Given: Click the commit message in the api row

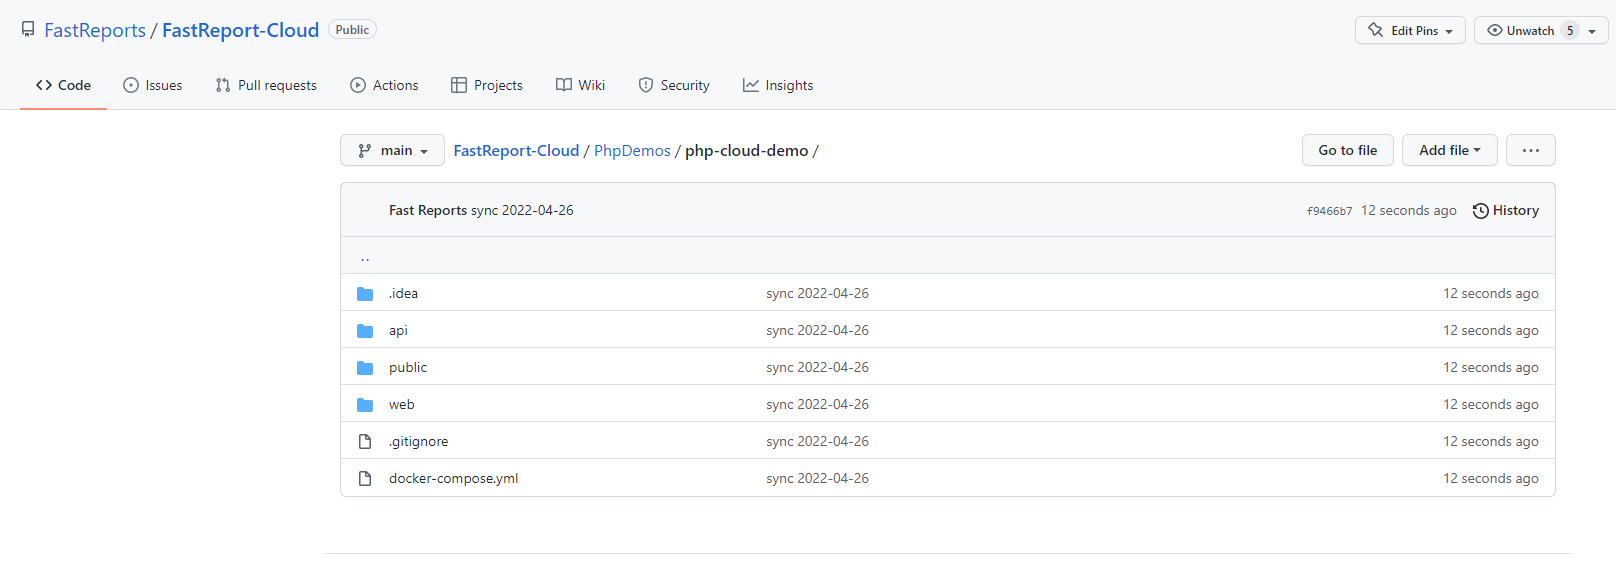Looking at the screenshot, I should click(817, 330).
